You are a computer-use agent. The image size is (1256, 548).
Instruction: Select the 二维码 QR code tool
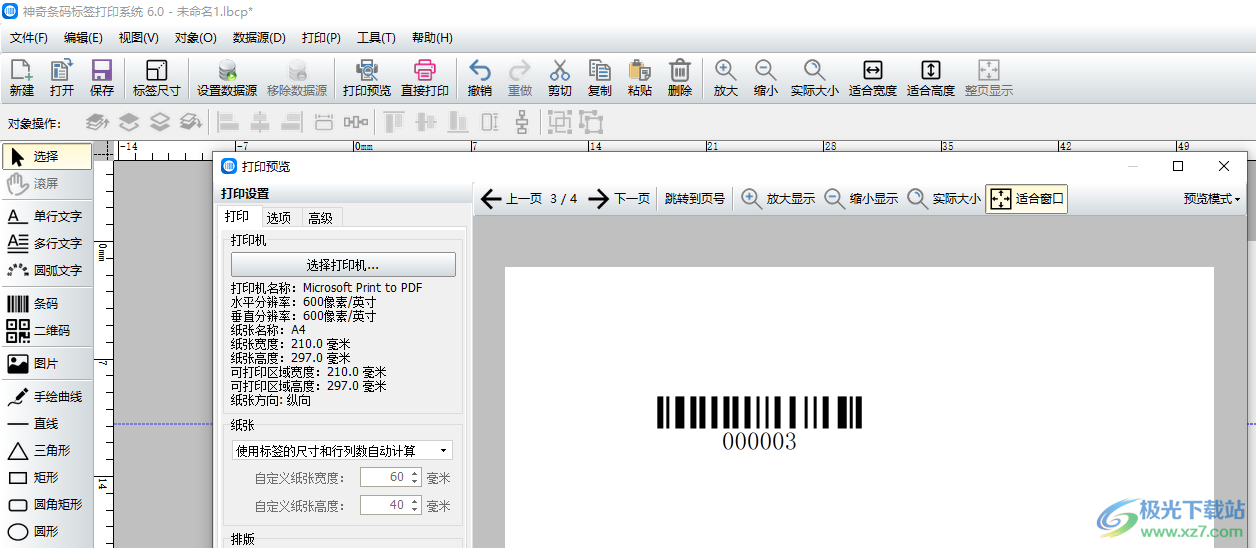tap(46, 330)
